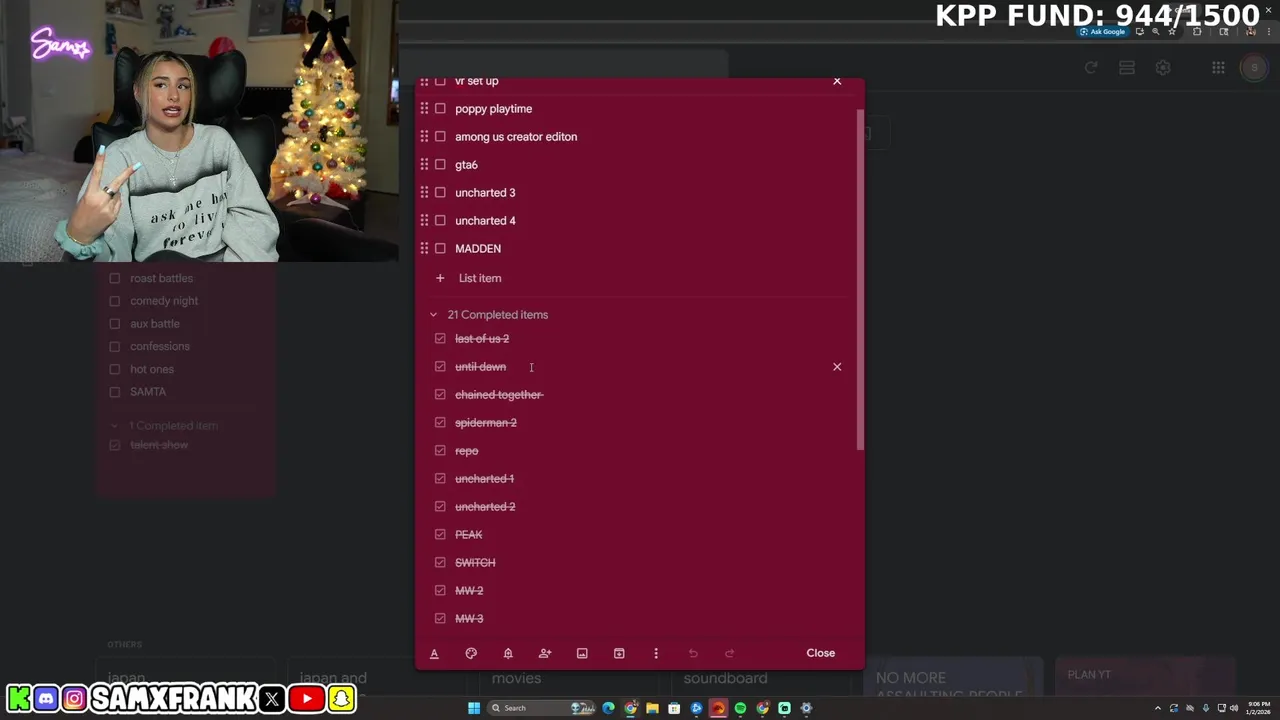Click the note's vertical scrollbar
Viewport: 1280px width, 720px height.
click(860, 280)
